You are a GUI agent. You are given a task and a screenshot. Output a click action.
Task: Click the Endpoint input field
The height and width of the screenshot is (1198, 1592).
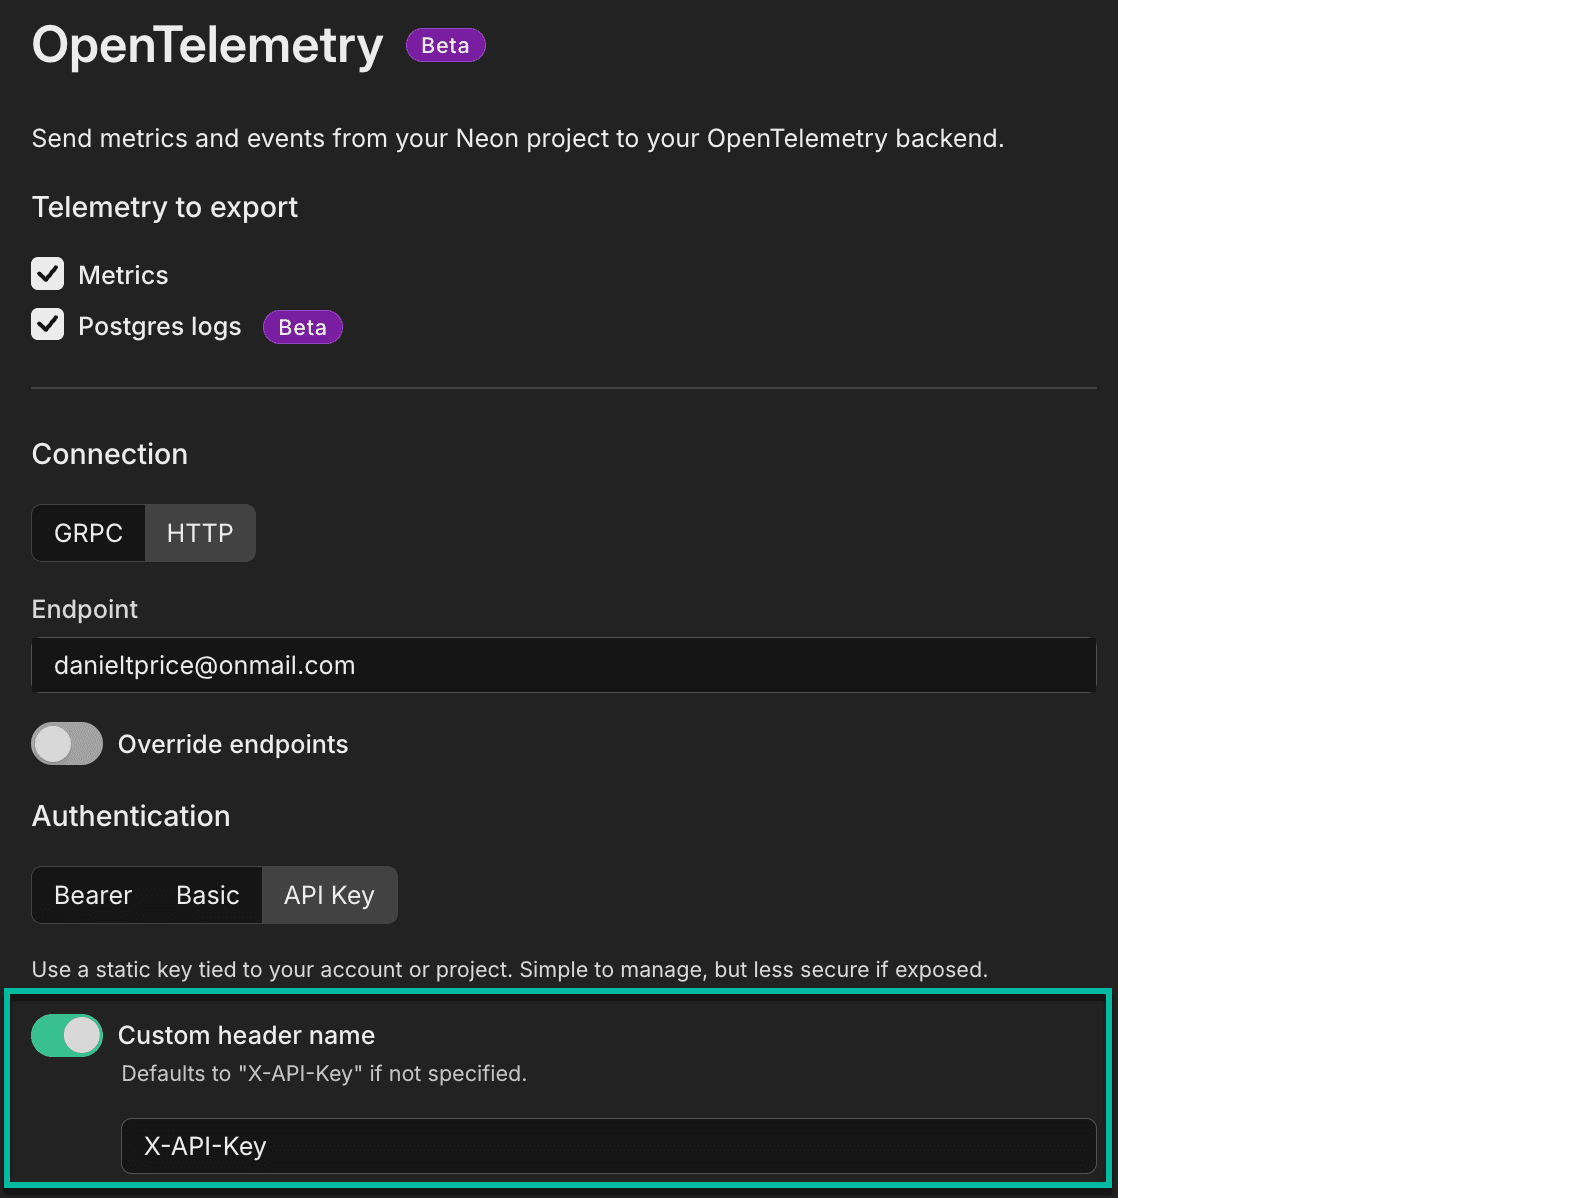[x=563, y=665]
